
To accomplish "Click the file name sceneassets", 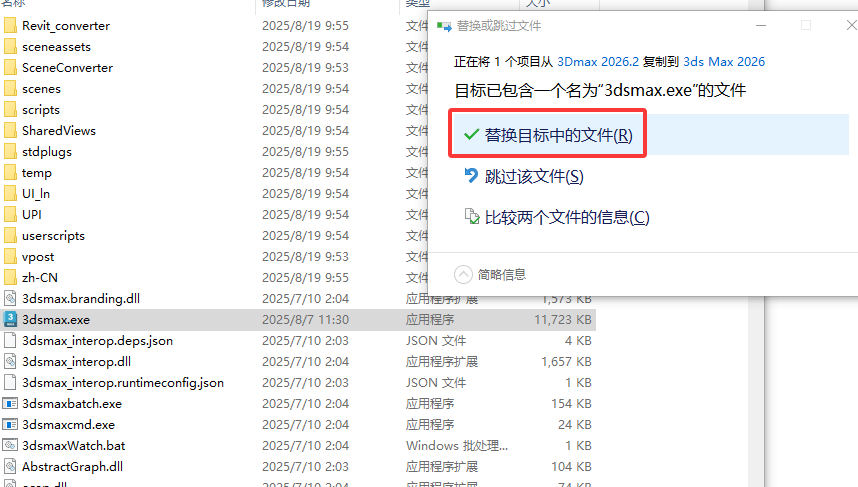I will 56,47.
